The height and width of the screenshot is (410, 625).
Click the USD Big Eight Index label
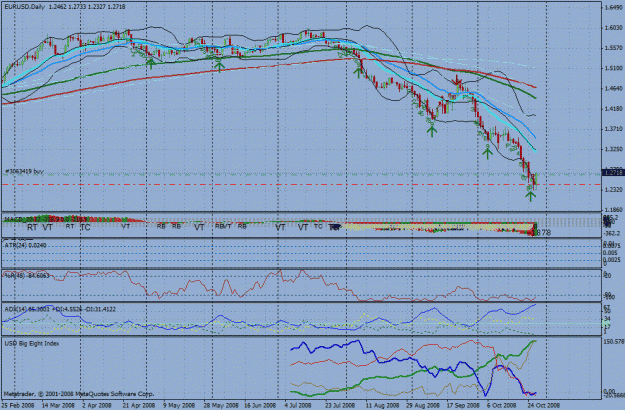click(31, 343)
